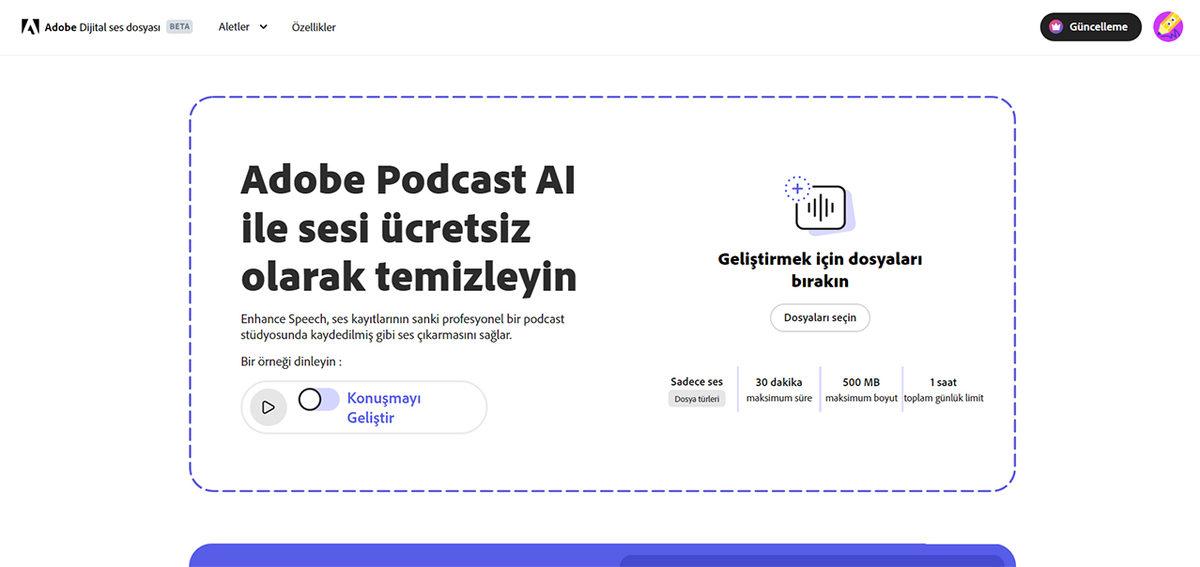
Task: Click the "maksimum boyut" caption
Action: click(x=861, y=398)
